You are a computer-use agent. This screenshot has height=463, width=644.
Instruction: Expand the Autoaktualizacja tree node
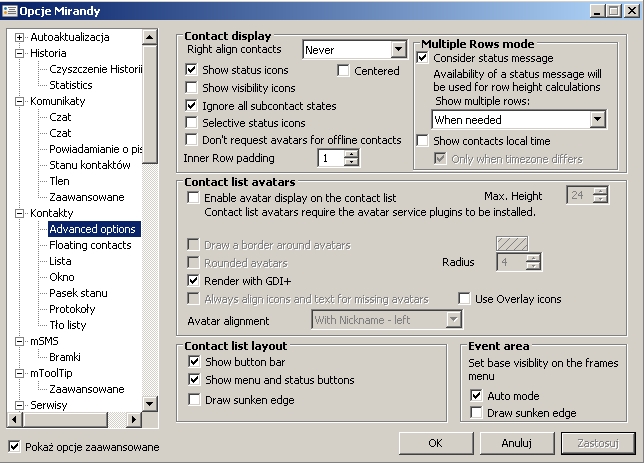point(20,37)
